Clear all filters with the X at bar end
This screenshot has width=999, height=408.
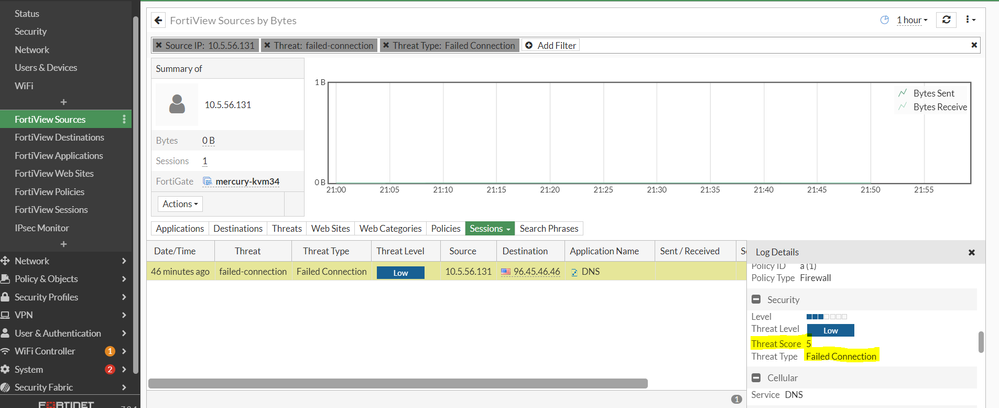point(974,45)
